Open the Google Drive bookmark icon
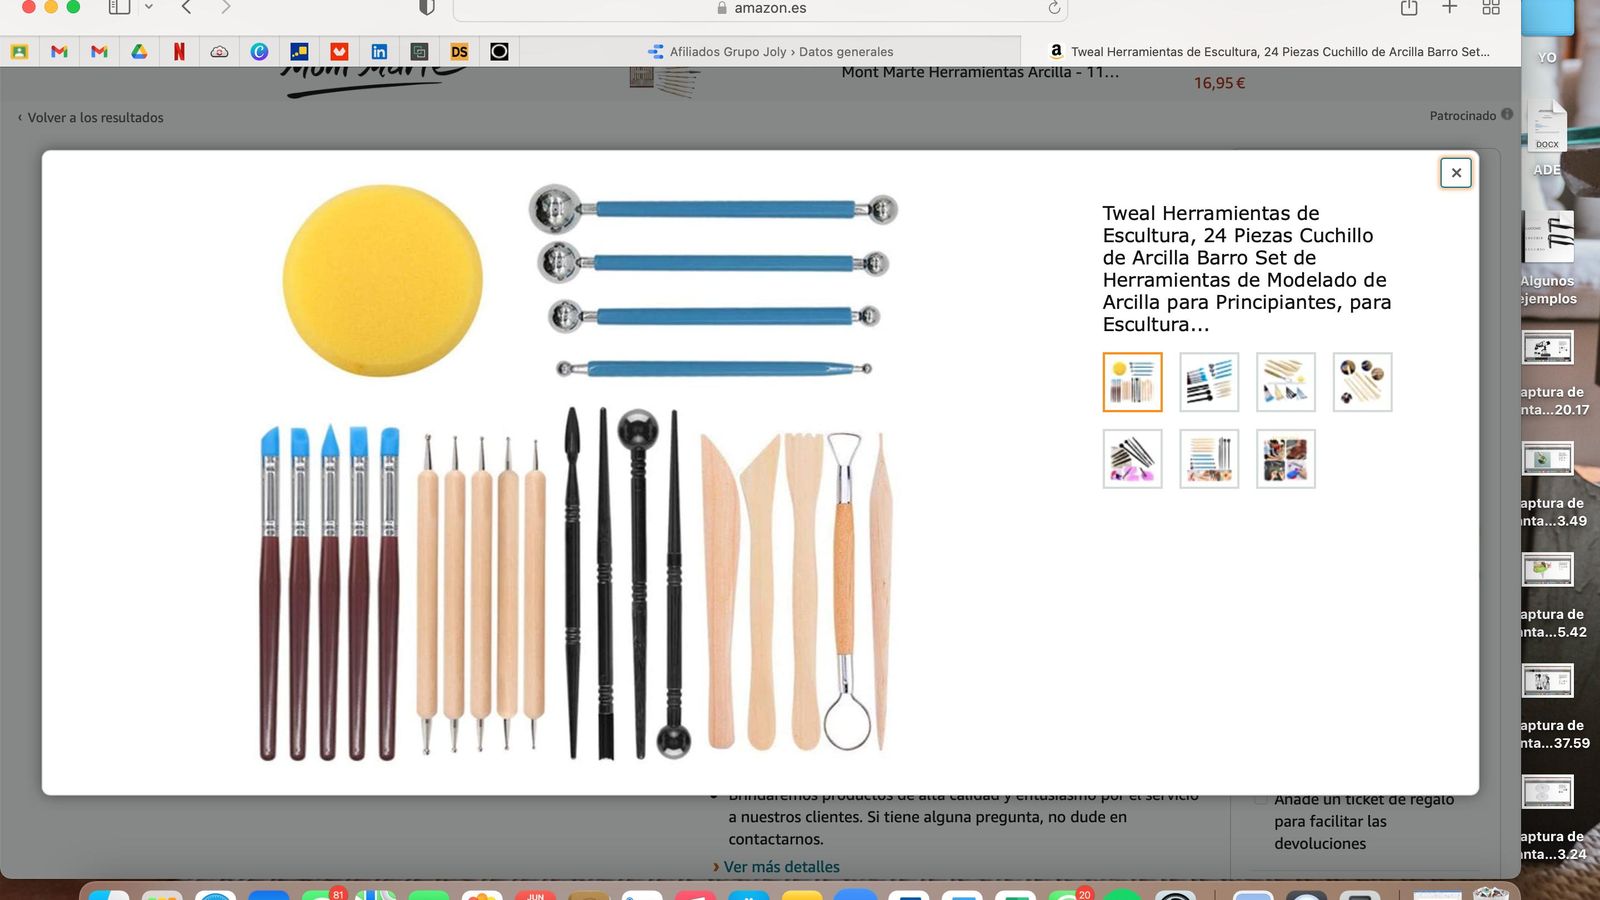Screen dimensions: 1600x900 [x=139, y=52]
